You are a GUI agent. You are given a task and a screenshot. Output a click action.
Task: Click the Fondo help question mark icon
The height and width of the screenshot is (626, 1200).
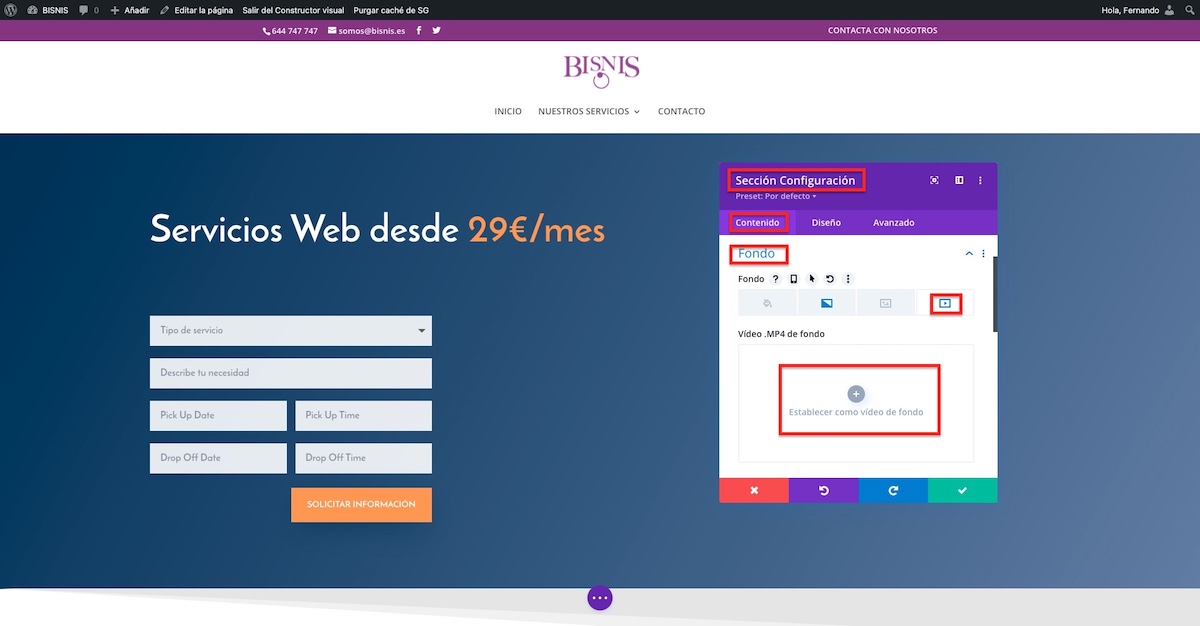(775, 279)
